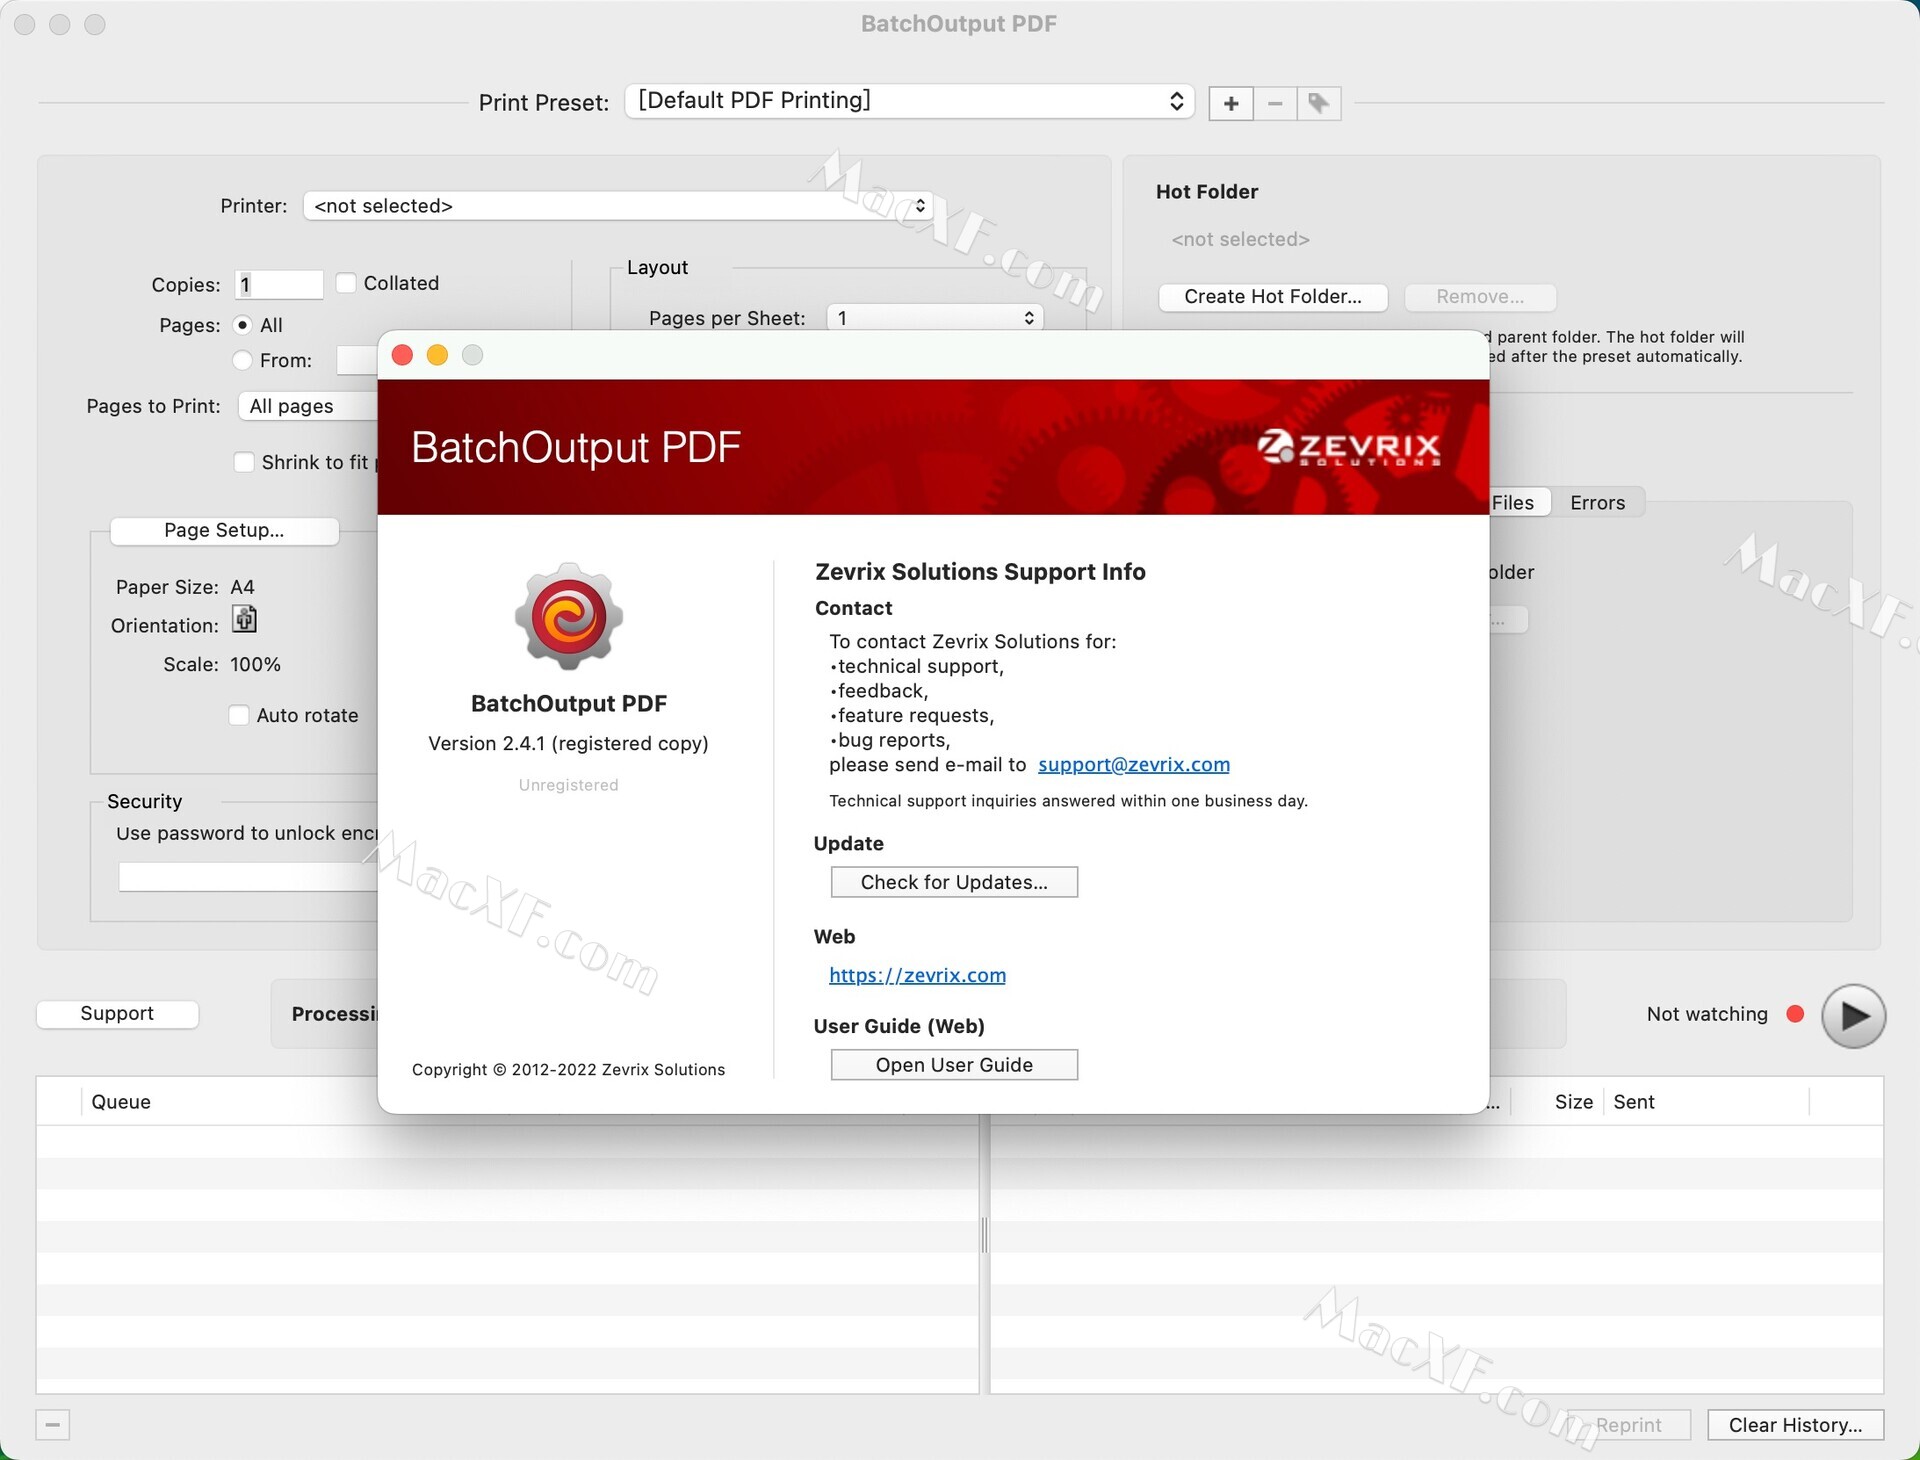This screenshot has height=1460, width=1920.
Task: Click the Unregistered label
Action: coord(568,786)
